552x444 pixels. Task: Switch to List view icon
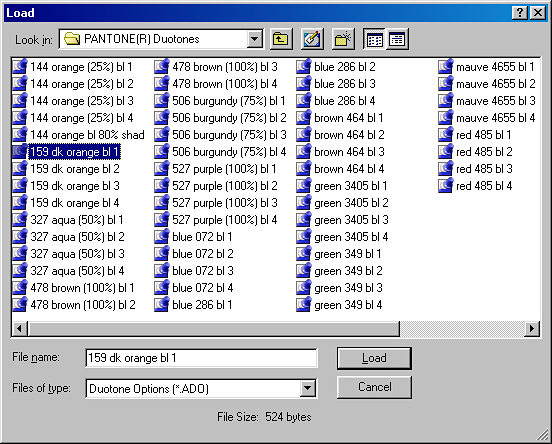[375, 39]
